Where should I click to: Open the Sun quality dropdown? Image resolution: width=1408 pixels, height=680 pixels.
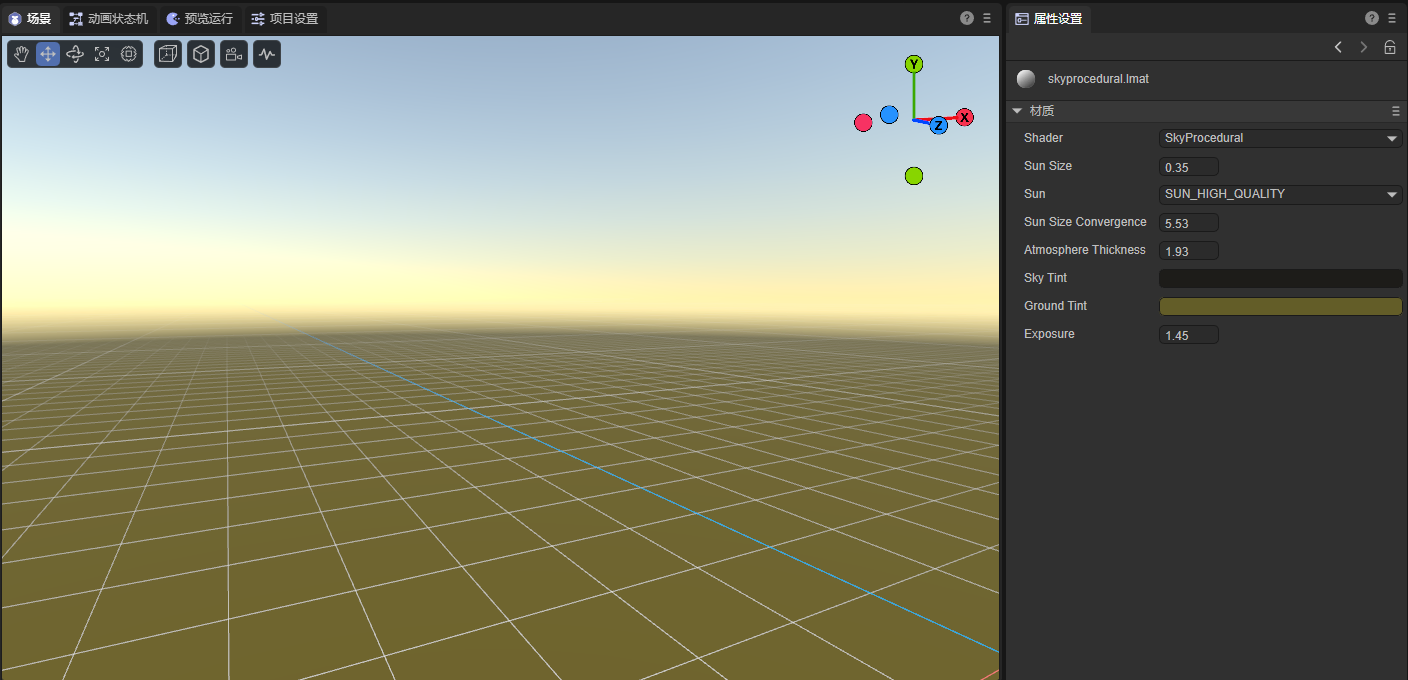pos(1280,194)
